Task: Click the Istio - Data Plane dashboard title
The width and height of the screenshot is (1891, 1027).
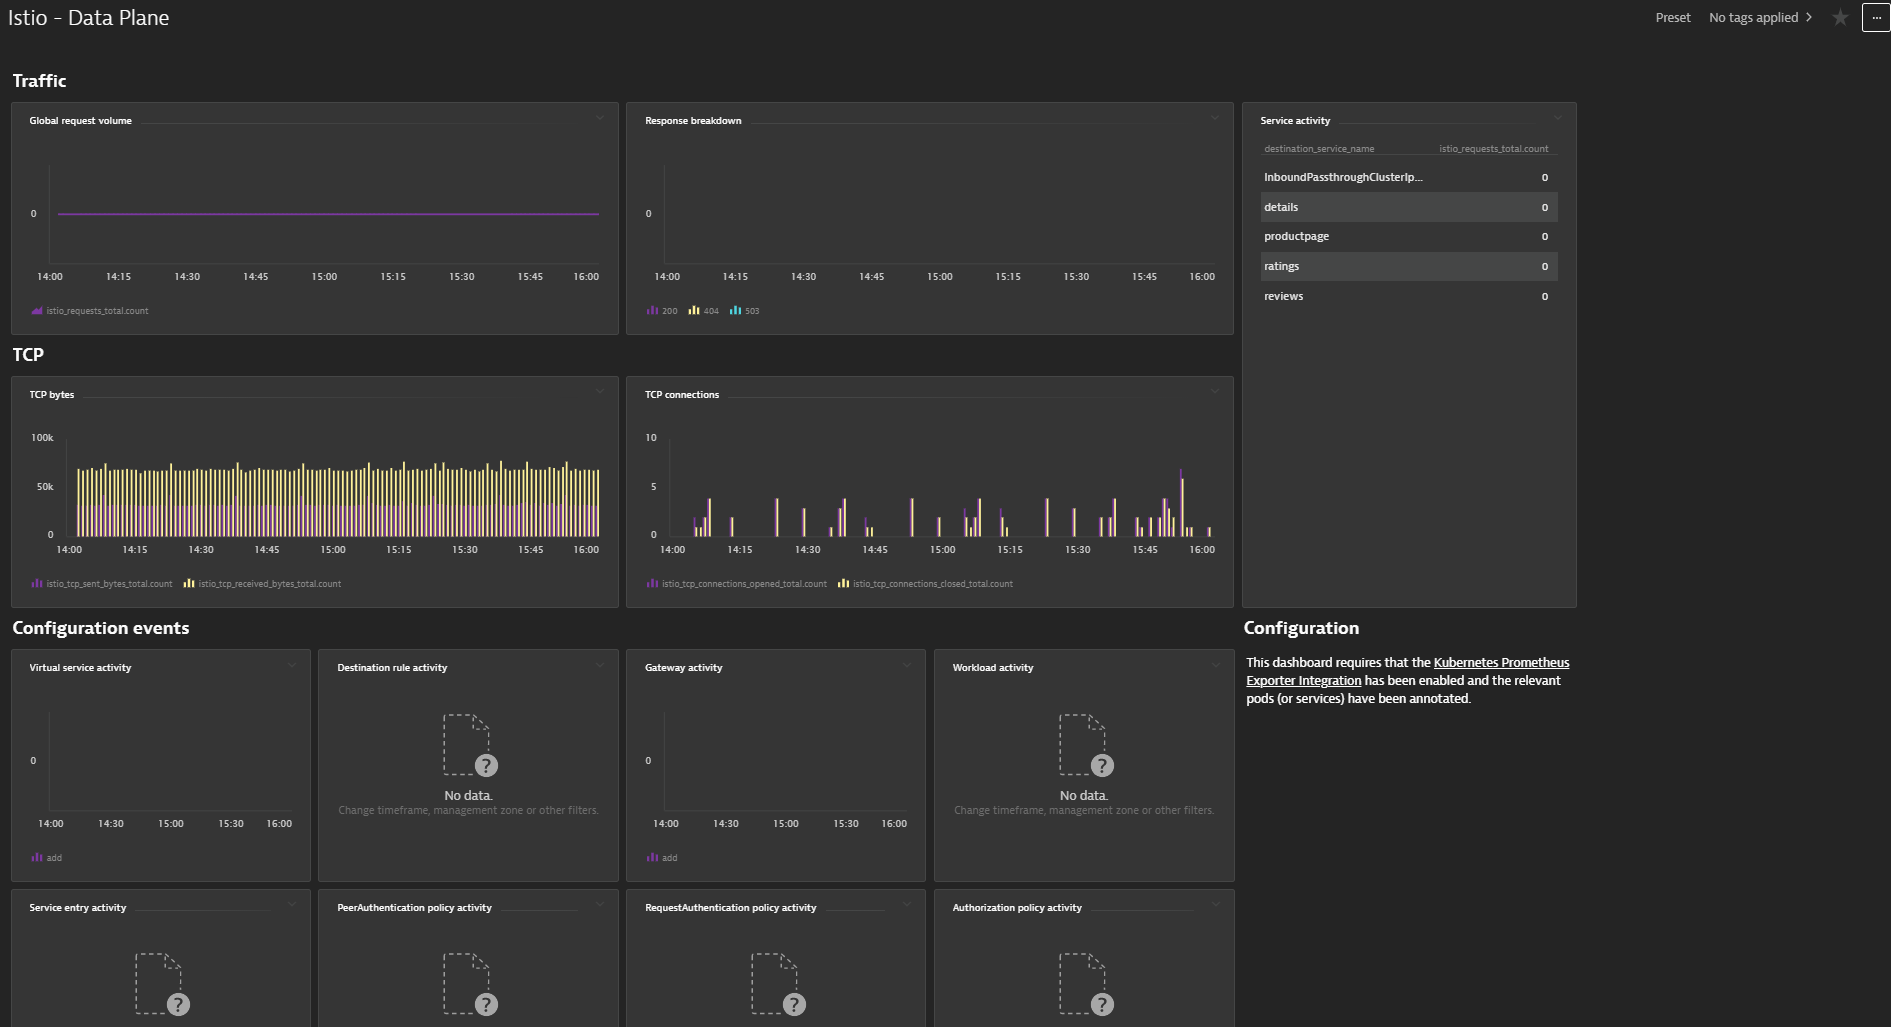Action: pyautogui.click(x=89, y=18)
